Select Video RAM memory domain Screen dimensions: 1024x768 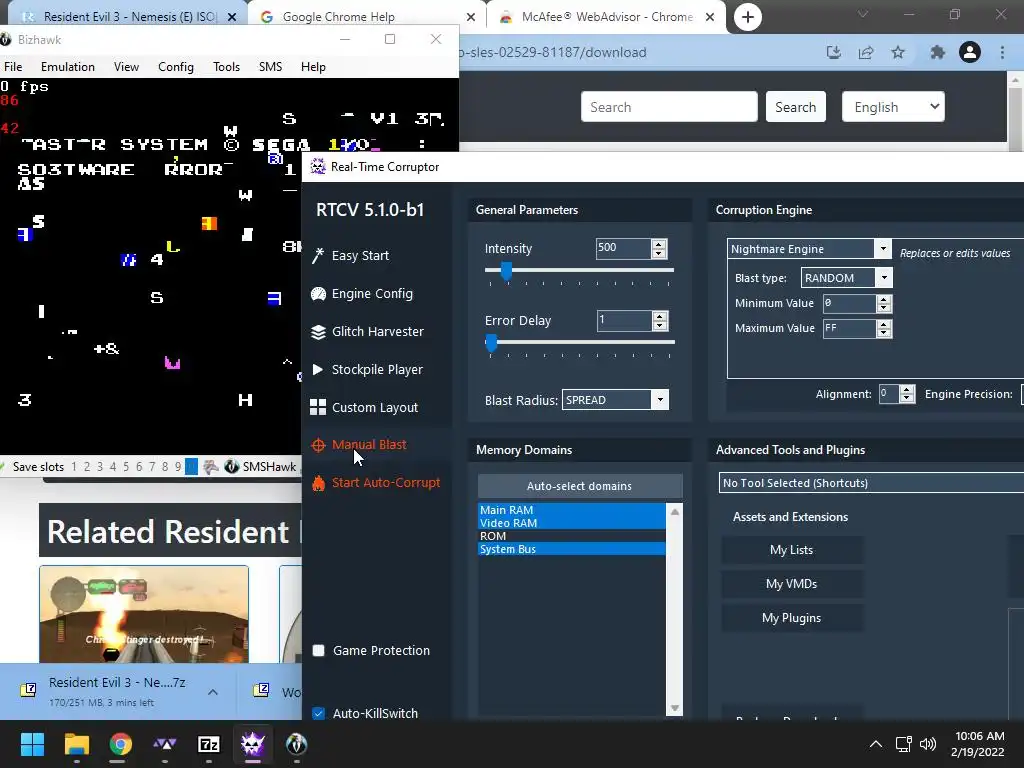(571, 523)
